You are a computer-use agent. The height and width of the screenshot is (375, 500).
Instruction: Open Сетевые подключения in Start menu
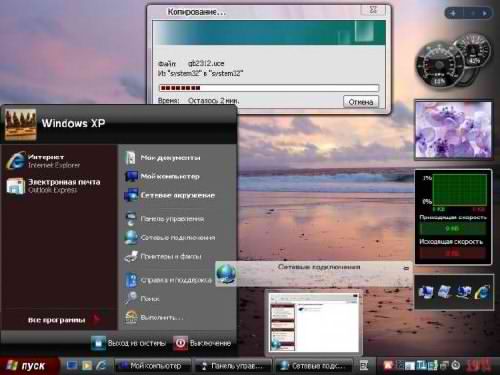(x=170, y=238)
